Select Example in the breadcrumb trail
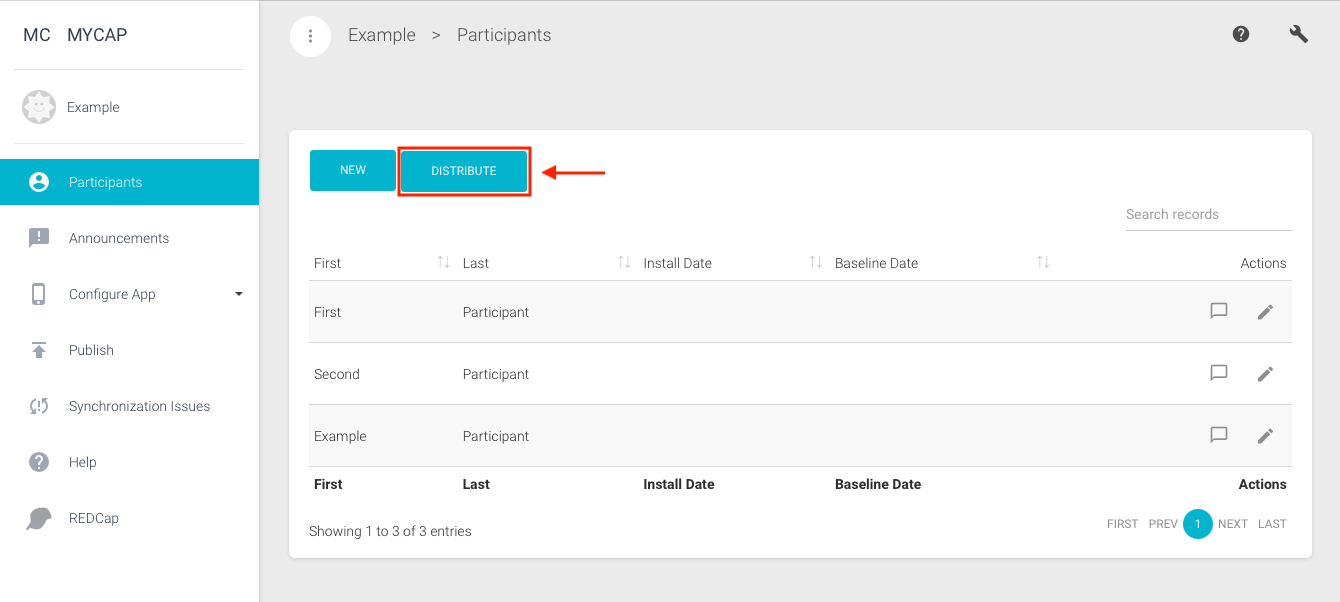The image size is (1340, 602). point(381,35)
